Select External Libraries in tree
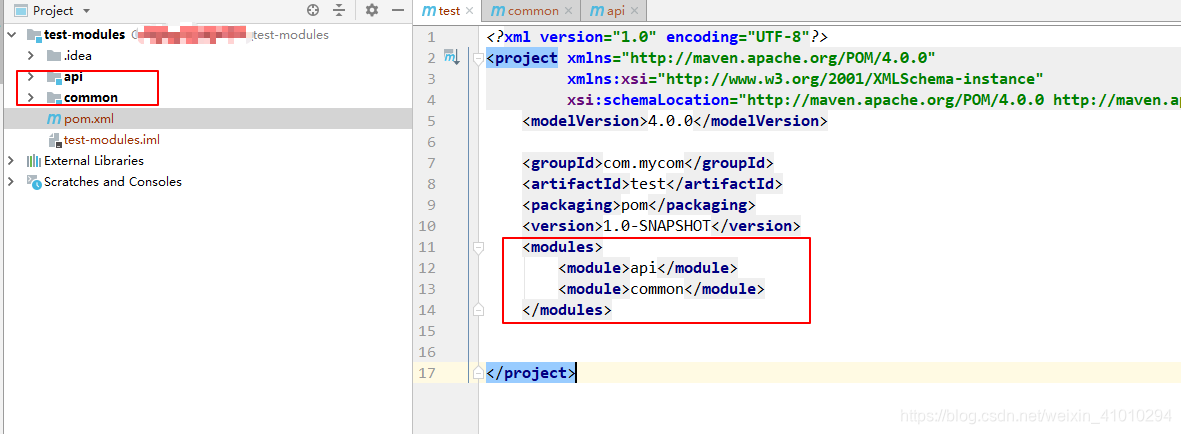The height and width of the screenshot is (434, 1181). [93, 160]
